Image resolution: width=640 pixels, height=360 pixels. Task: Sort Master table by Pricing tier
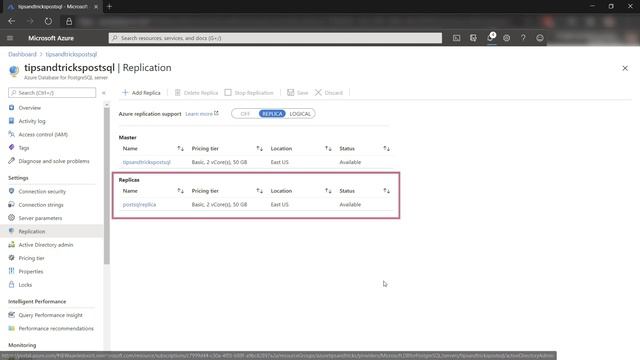(x=260, y=149)
